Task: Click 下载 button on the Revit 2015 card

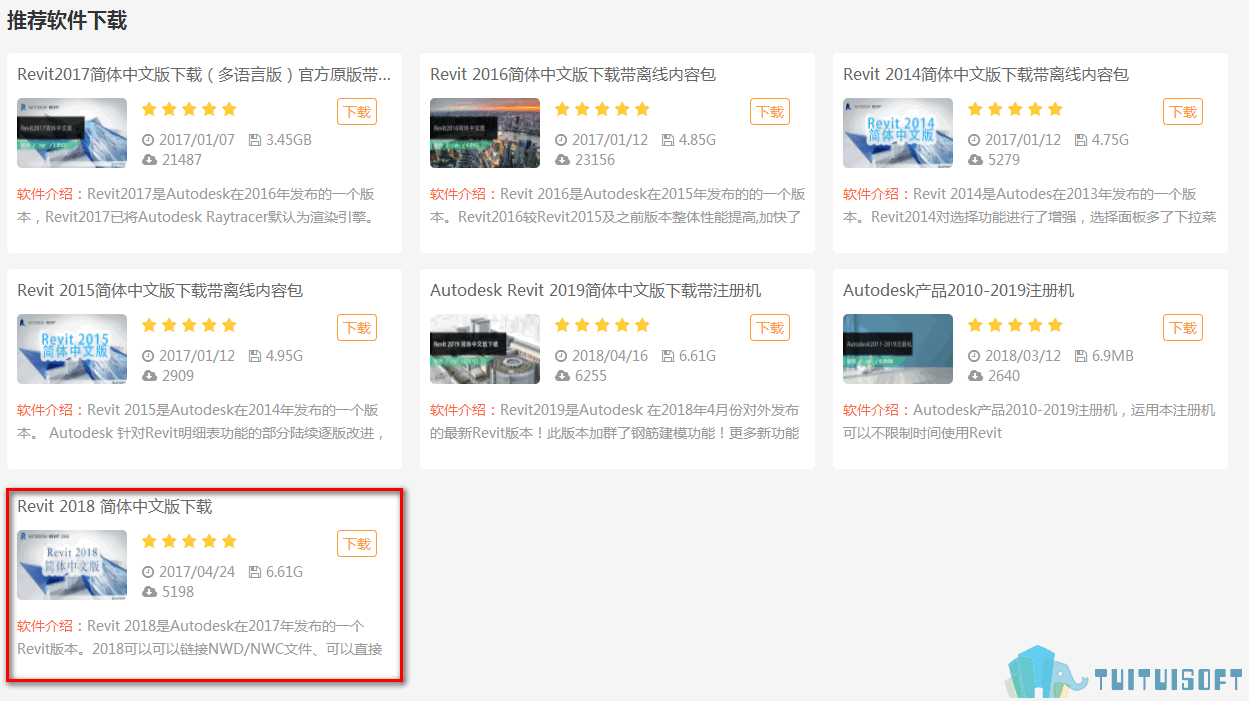Action: coord(357,328)
